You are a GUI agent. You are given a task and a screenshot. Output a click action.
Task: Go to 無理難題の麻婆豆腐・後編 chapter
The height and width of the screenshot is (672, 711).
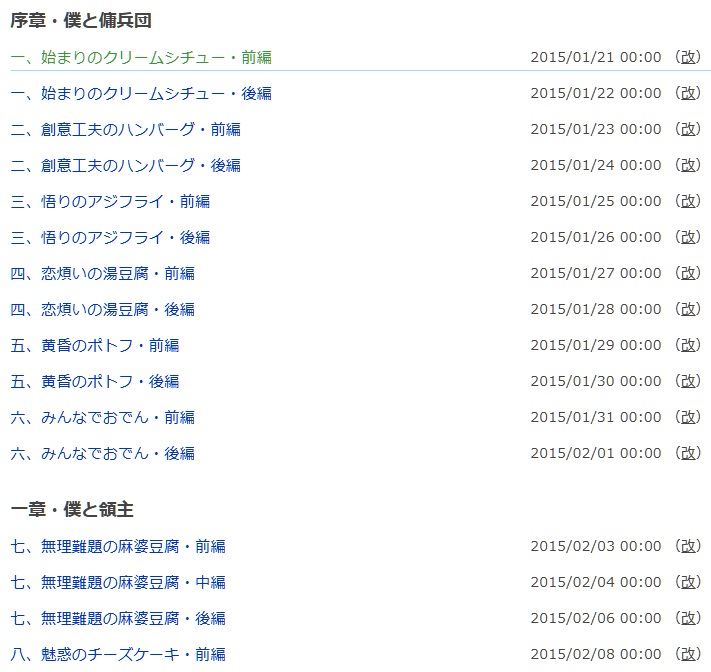point(118,618)
